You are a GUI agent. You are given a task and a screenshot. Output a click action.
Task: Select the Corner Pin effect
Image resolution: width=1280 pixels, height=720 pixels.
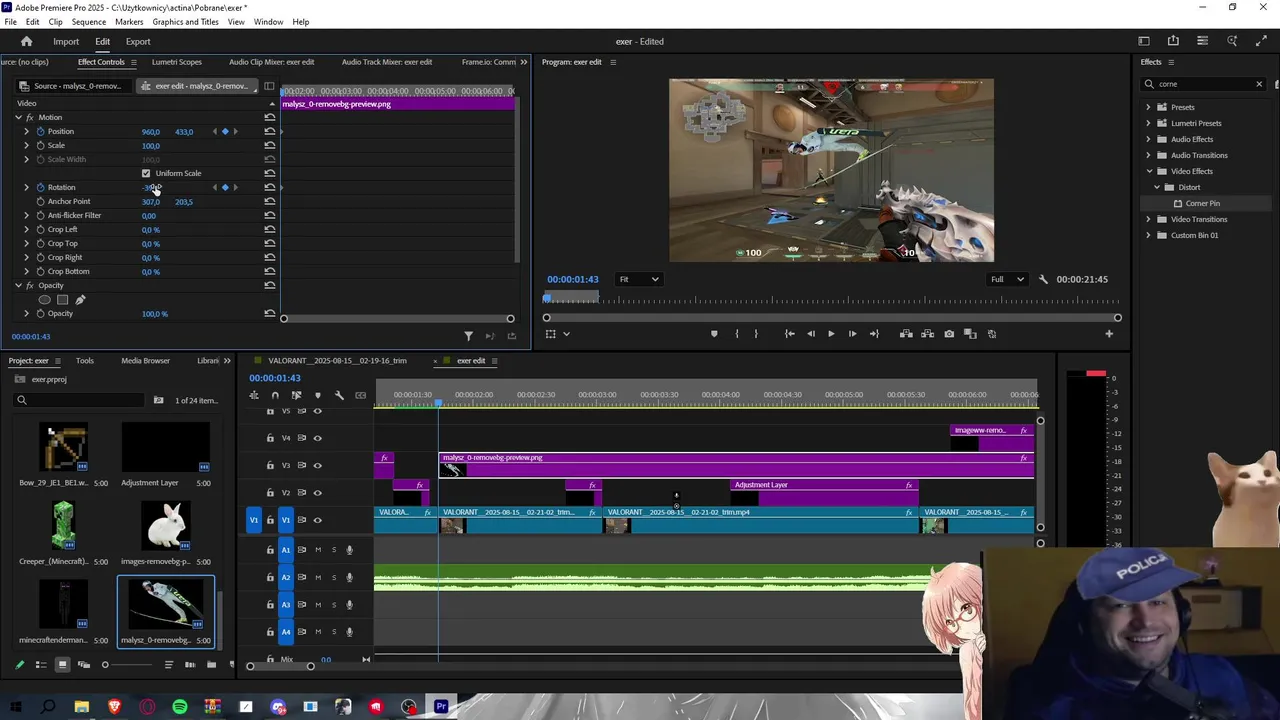(1202, 203)
